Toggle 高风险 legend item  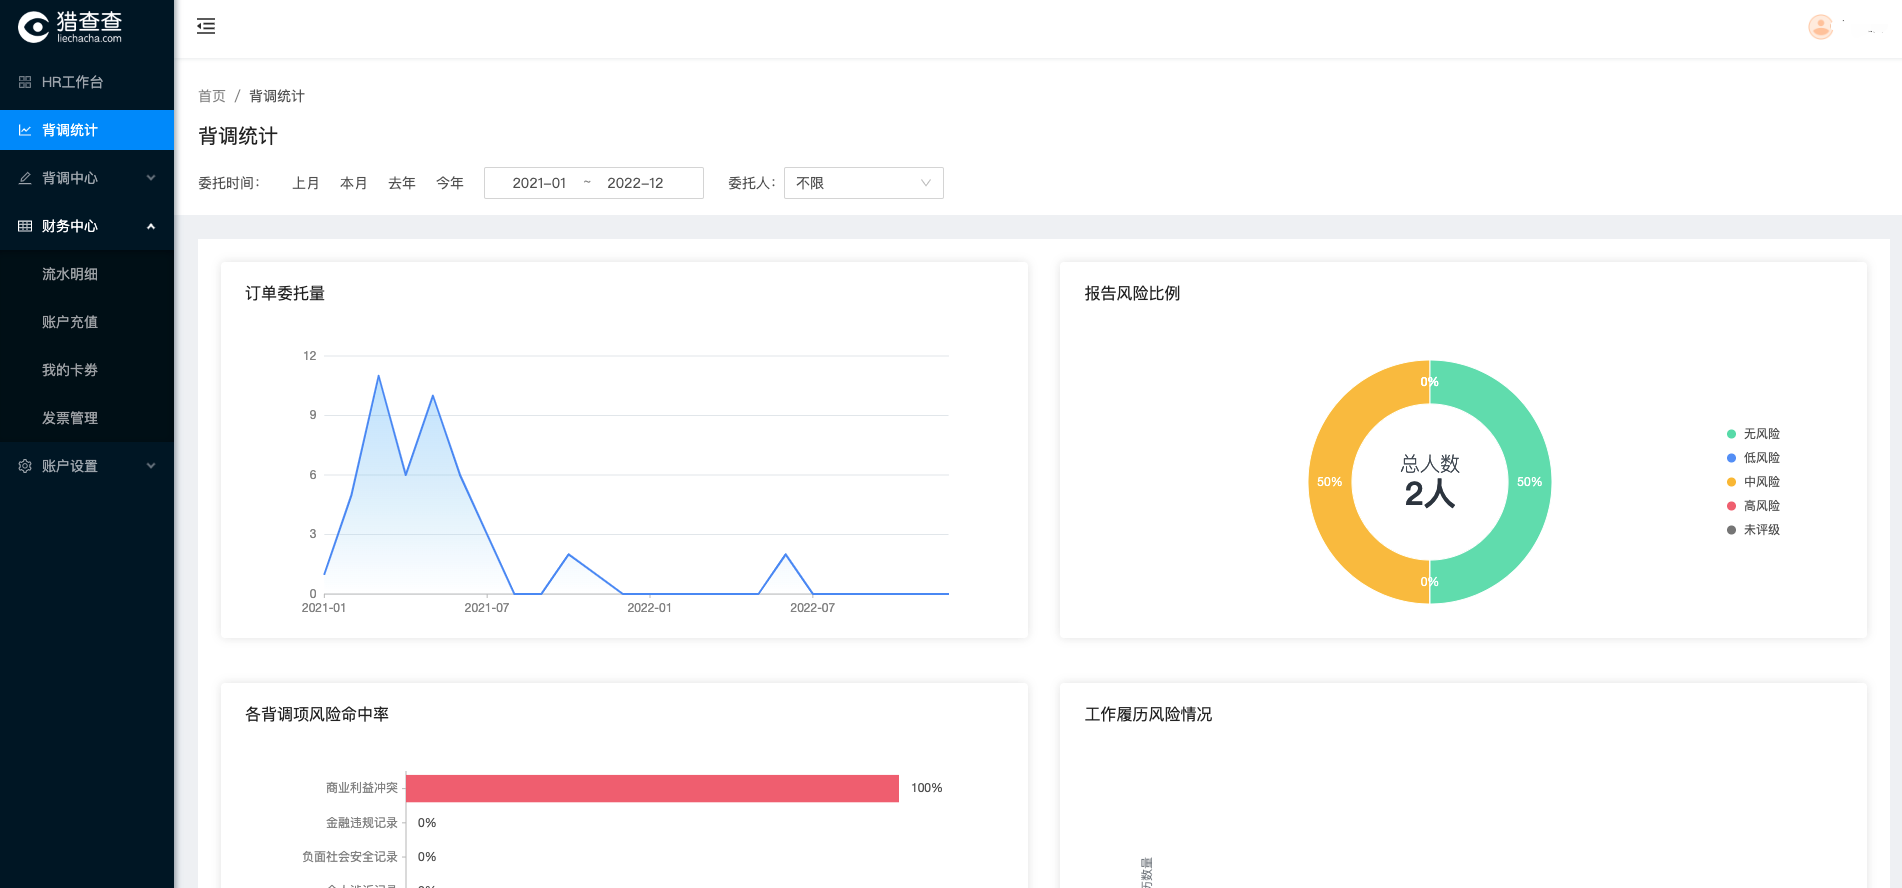point(1753,506)
